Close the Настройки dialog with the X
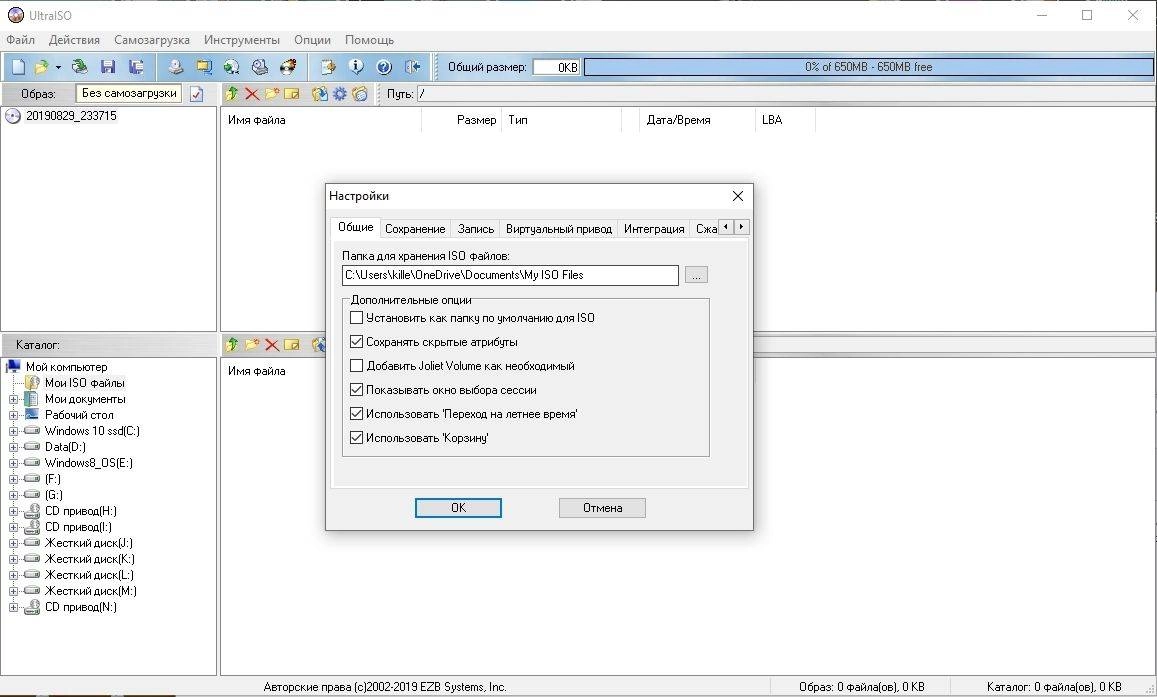Image resolution: width=1157 pixels, height=697 pixels. 737,196
